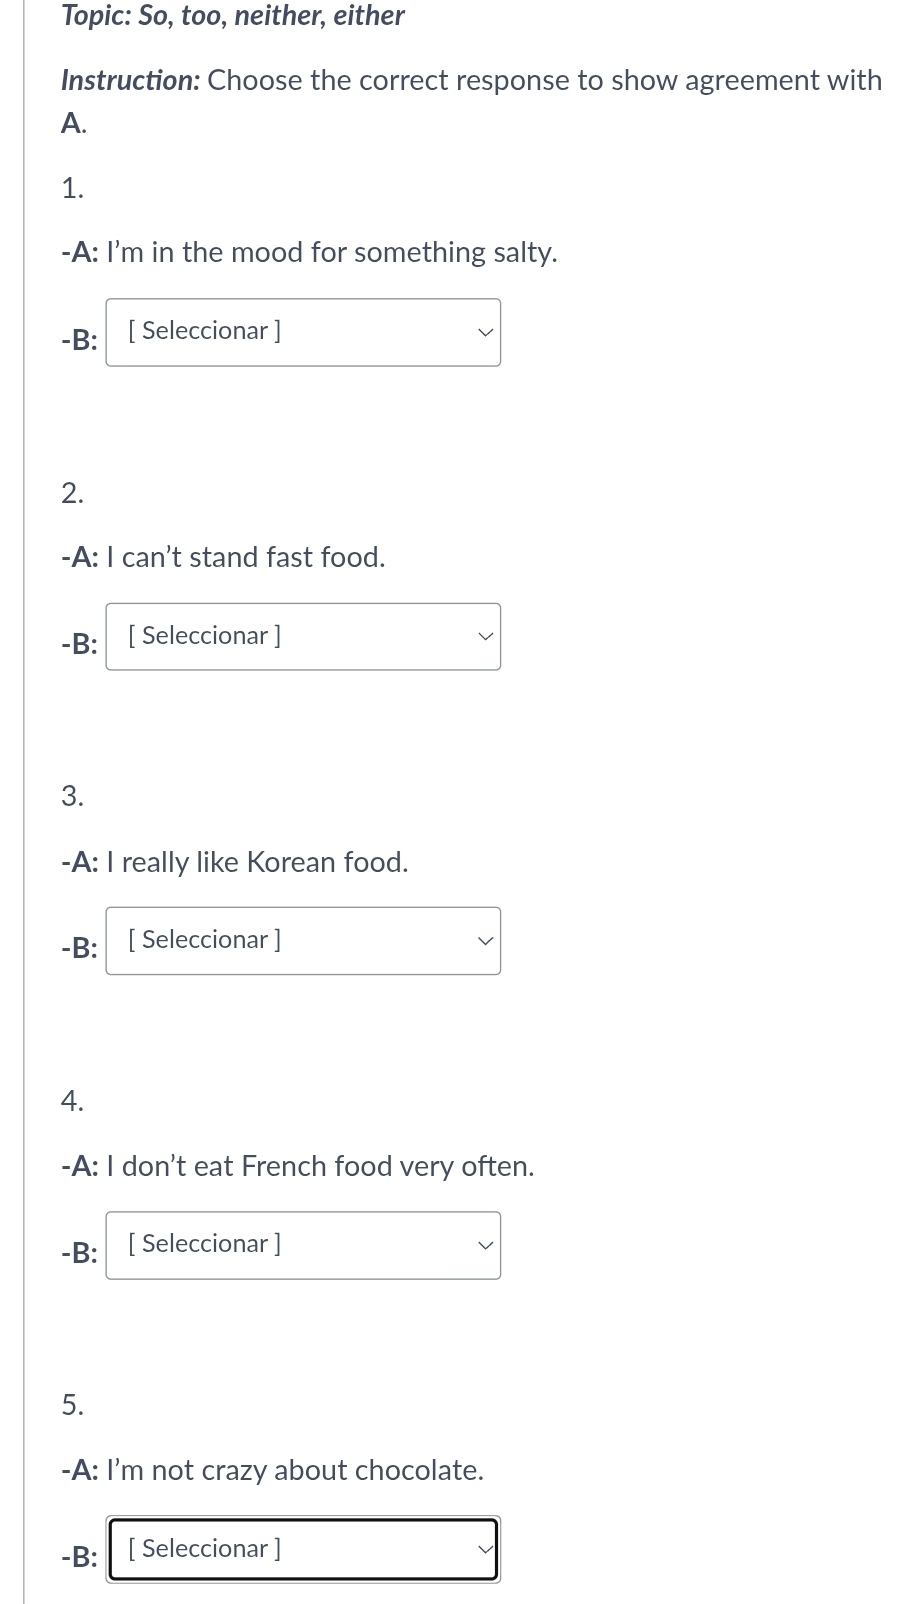The image size is (924, 1604).
Task: Click the chevron arrow on question 3 selector
Action: pos(485,941)
